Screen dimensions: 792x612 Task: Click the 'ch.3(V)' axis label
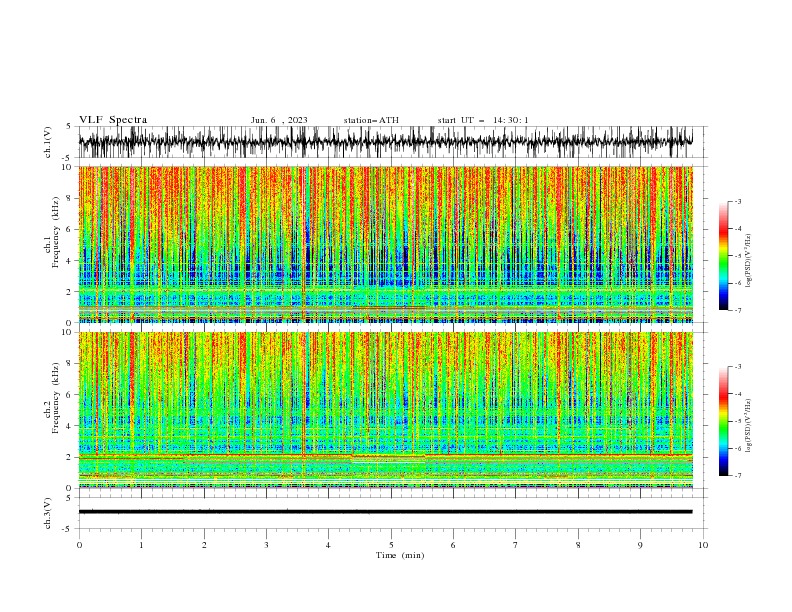pyautogui.click(x=48, y=513)
